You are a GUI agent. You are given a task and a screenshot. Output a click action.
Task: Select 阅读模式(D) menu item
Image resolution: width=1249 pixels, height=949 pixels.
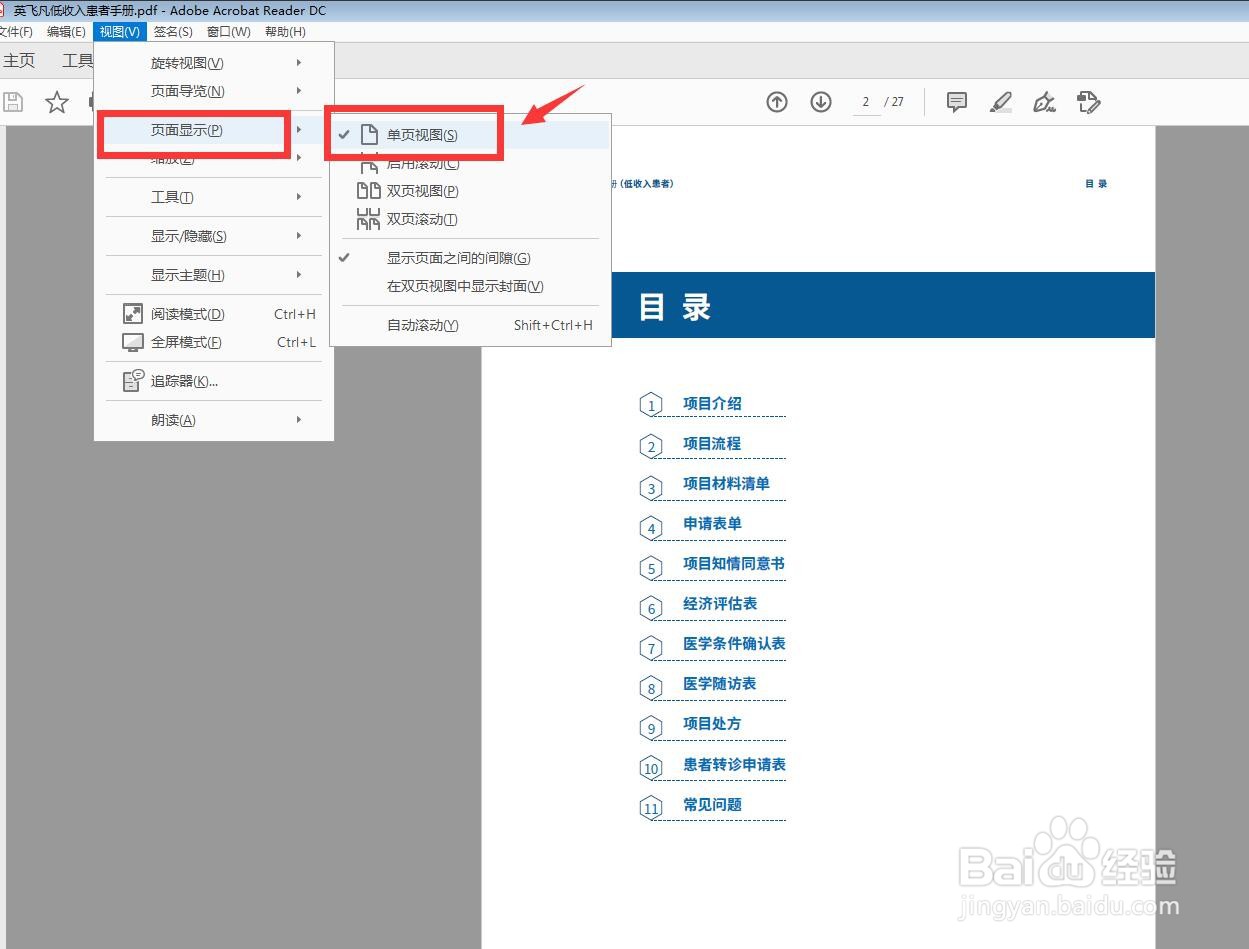click(214, 314)
